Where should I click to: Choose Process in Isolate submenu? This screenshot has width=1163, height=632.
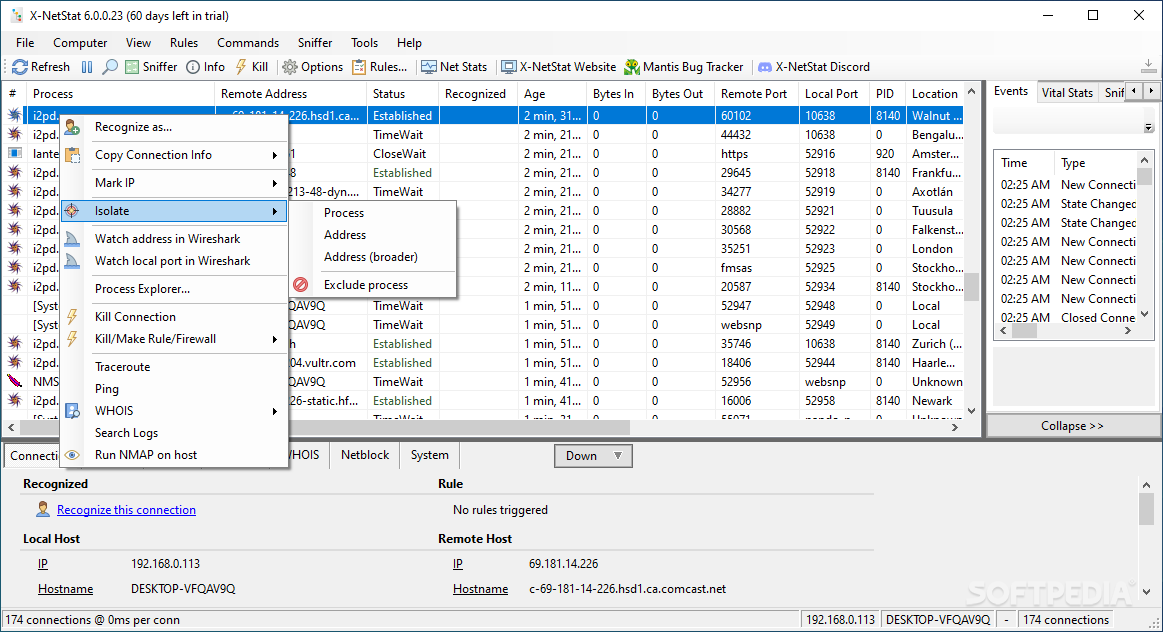tap(344, 213)
